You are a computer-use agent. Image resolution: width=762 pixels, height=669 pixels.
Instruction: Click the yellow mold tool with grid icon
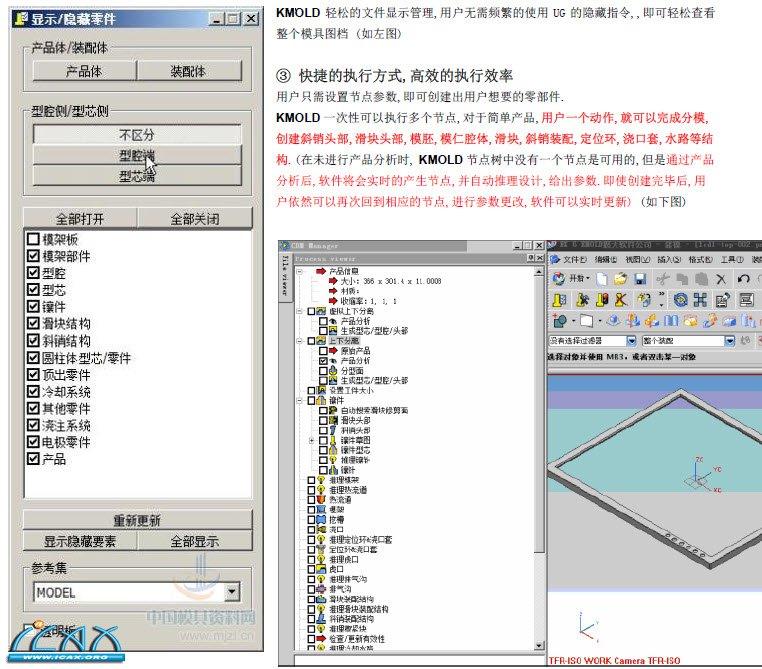[x=559, y=300]
